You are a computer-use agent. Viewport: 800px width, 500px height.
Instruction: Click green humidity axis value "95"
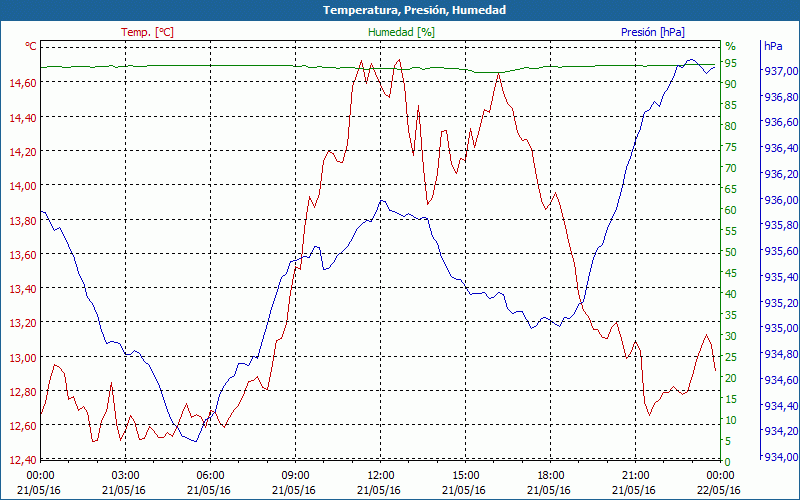[x=731, y=63]
